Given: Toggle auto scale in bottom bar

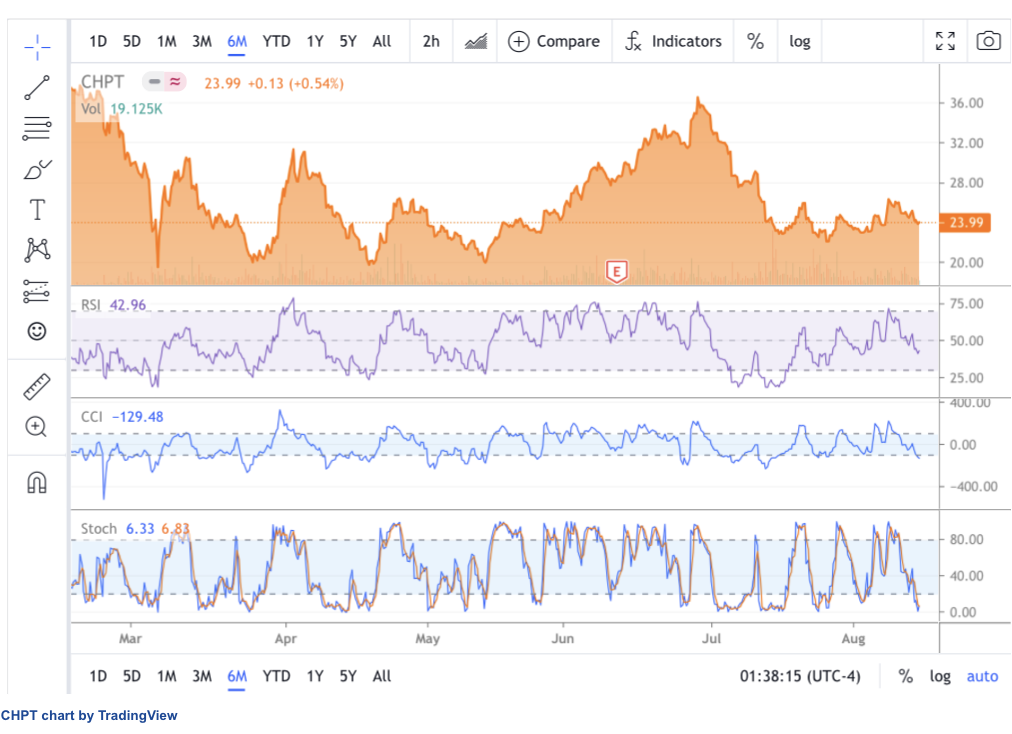Looking at the screenshot, I should click(x=982, y=677).
